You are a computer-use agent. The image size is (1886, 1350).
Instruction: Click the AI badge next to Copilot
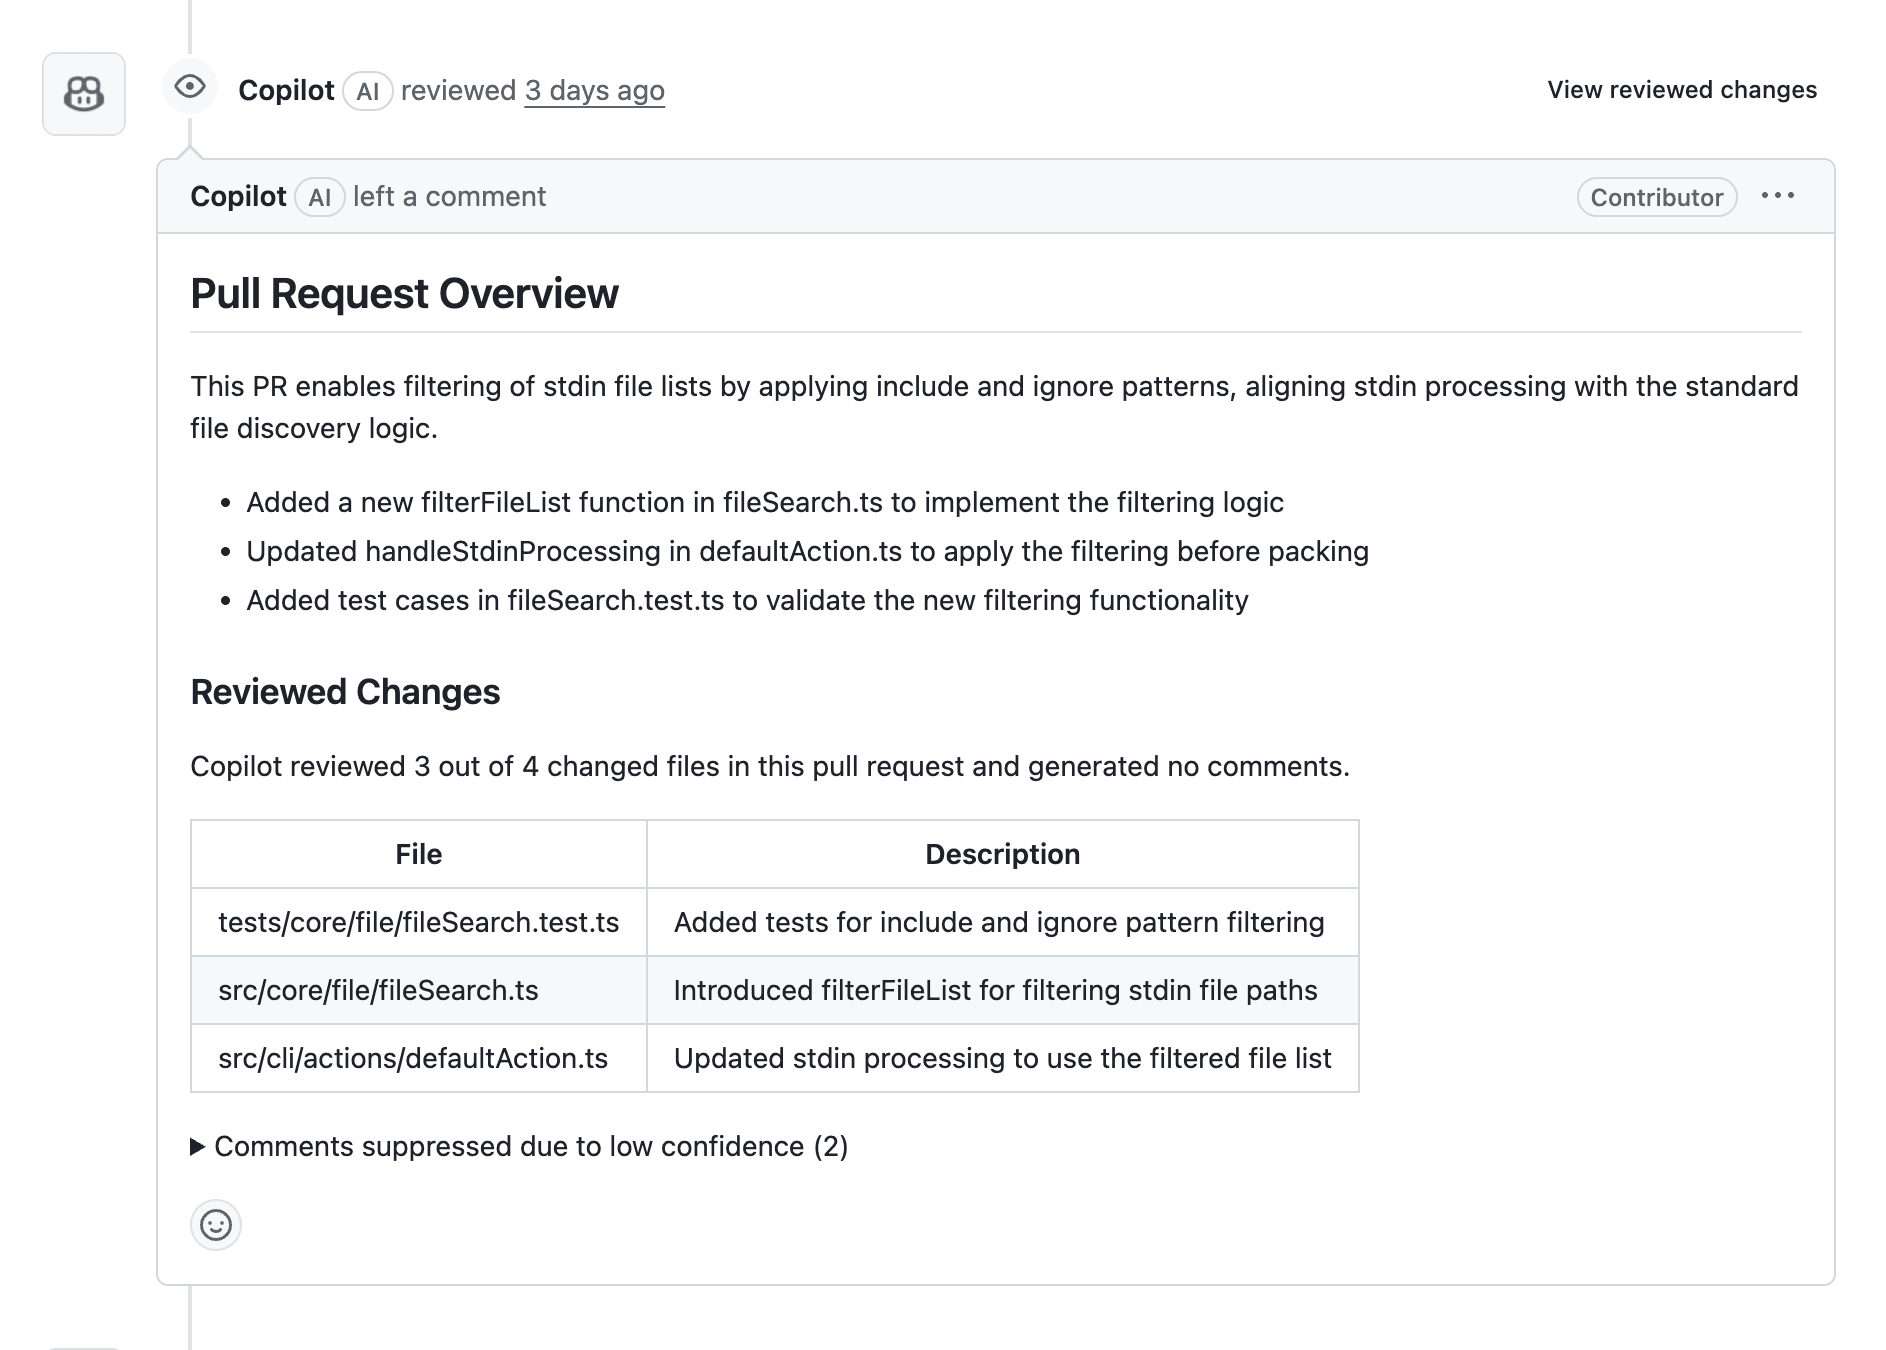coord(368,90)
